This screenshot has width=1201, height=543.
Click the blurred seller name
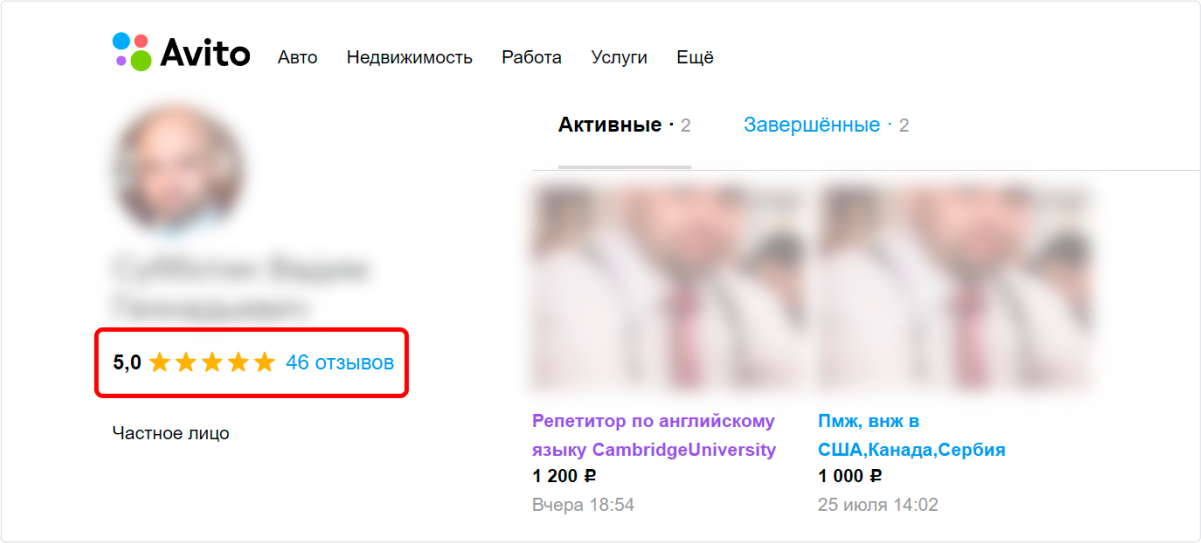(x=239, y=287)
